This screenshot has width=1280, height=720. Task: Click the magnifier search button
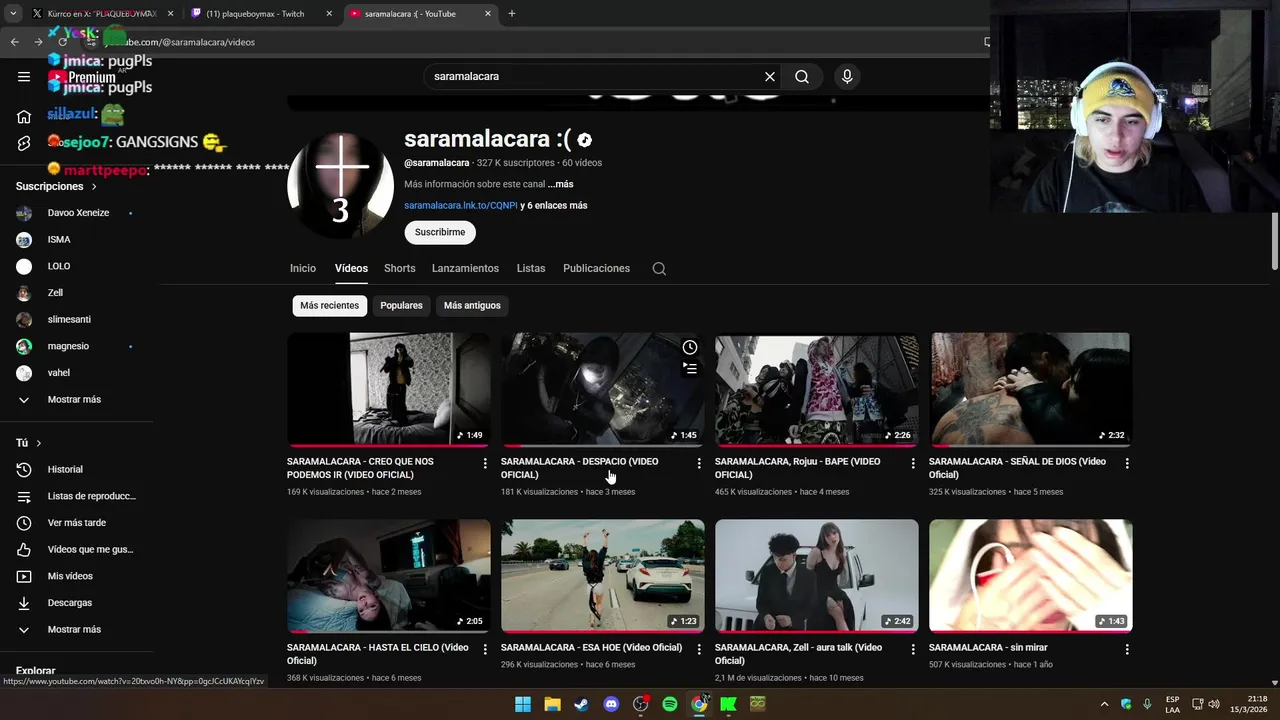[x=802, y=76]
